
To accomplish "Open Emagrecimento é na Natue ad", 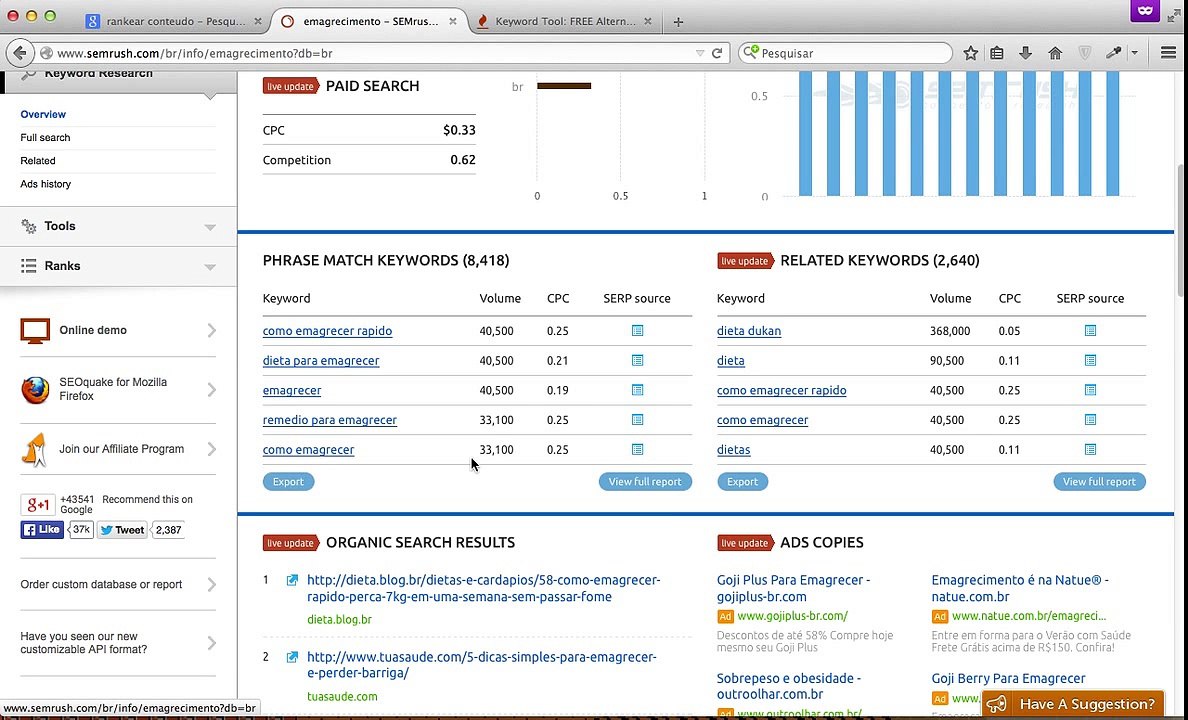I will [1020, 588].
